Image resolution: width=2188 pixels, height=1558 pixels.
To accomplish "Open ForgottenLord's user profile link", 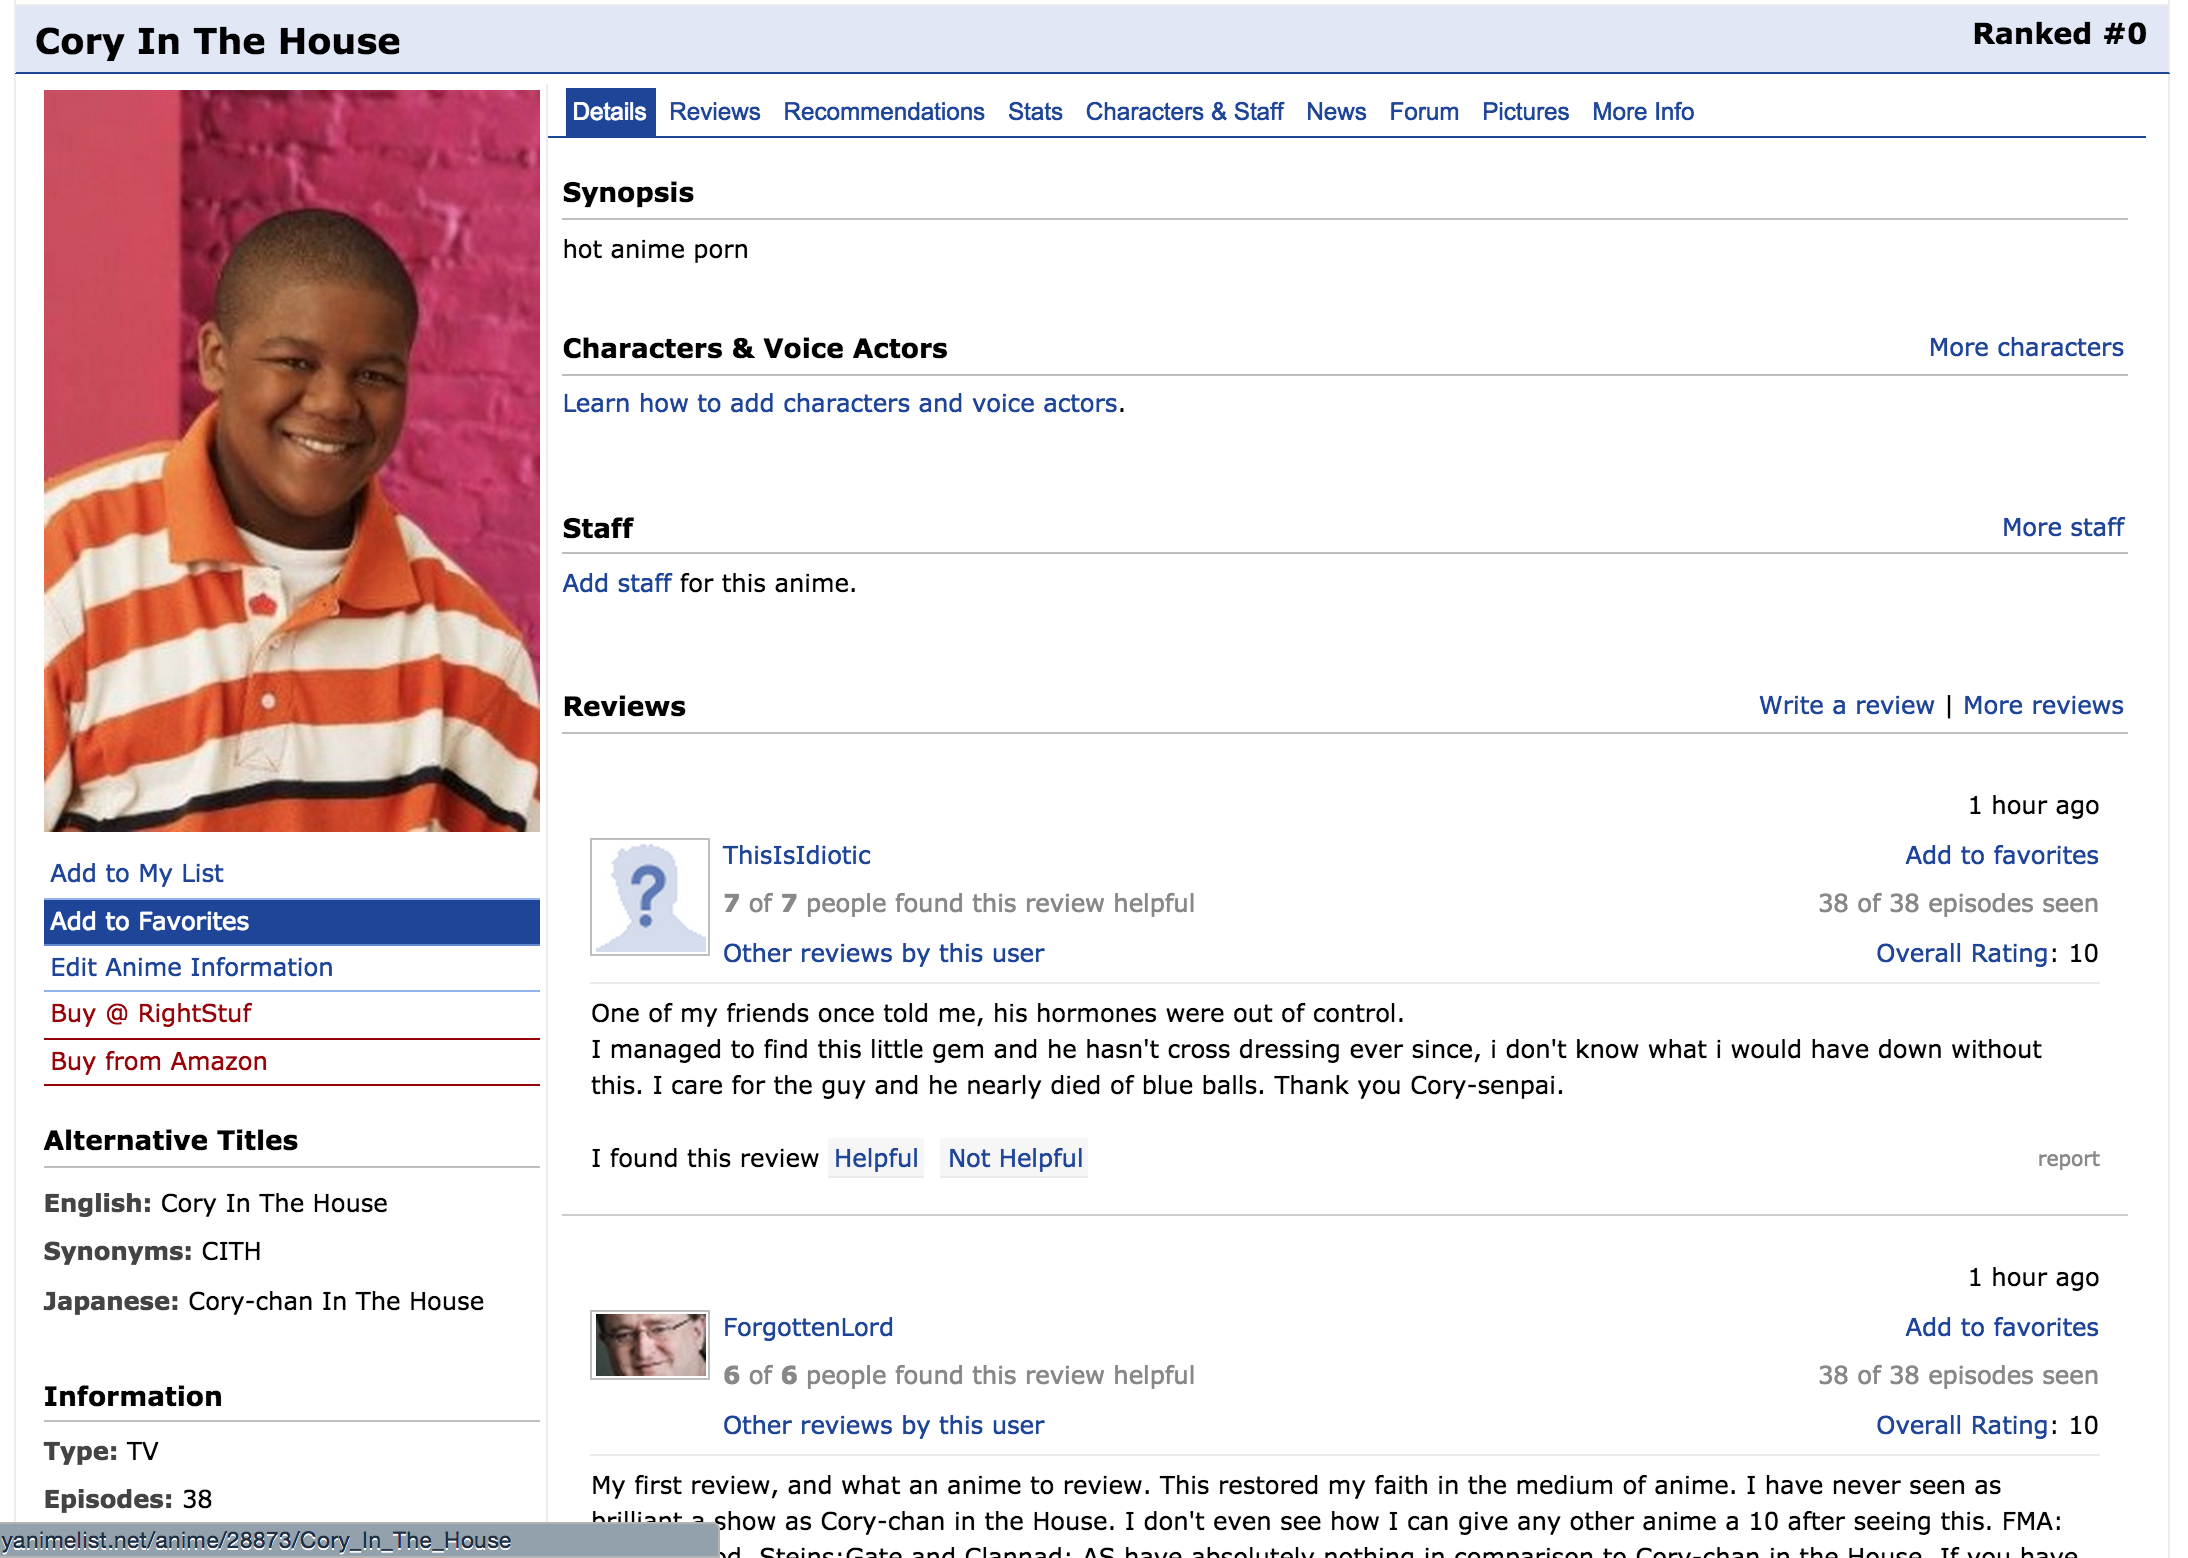I will tap(807, 1327).
